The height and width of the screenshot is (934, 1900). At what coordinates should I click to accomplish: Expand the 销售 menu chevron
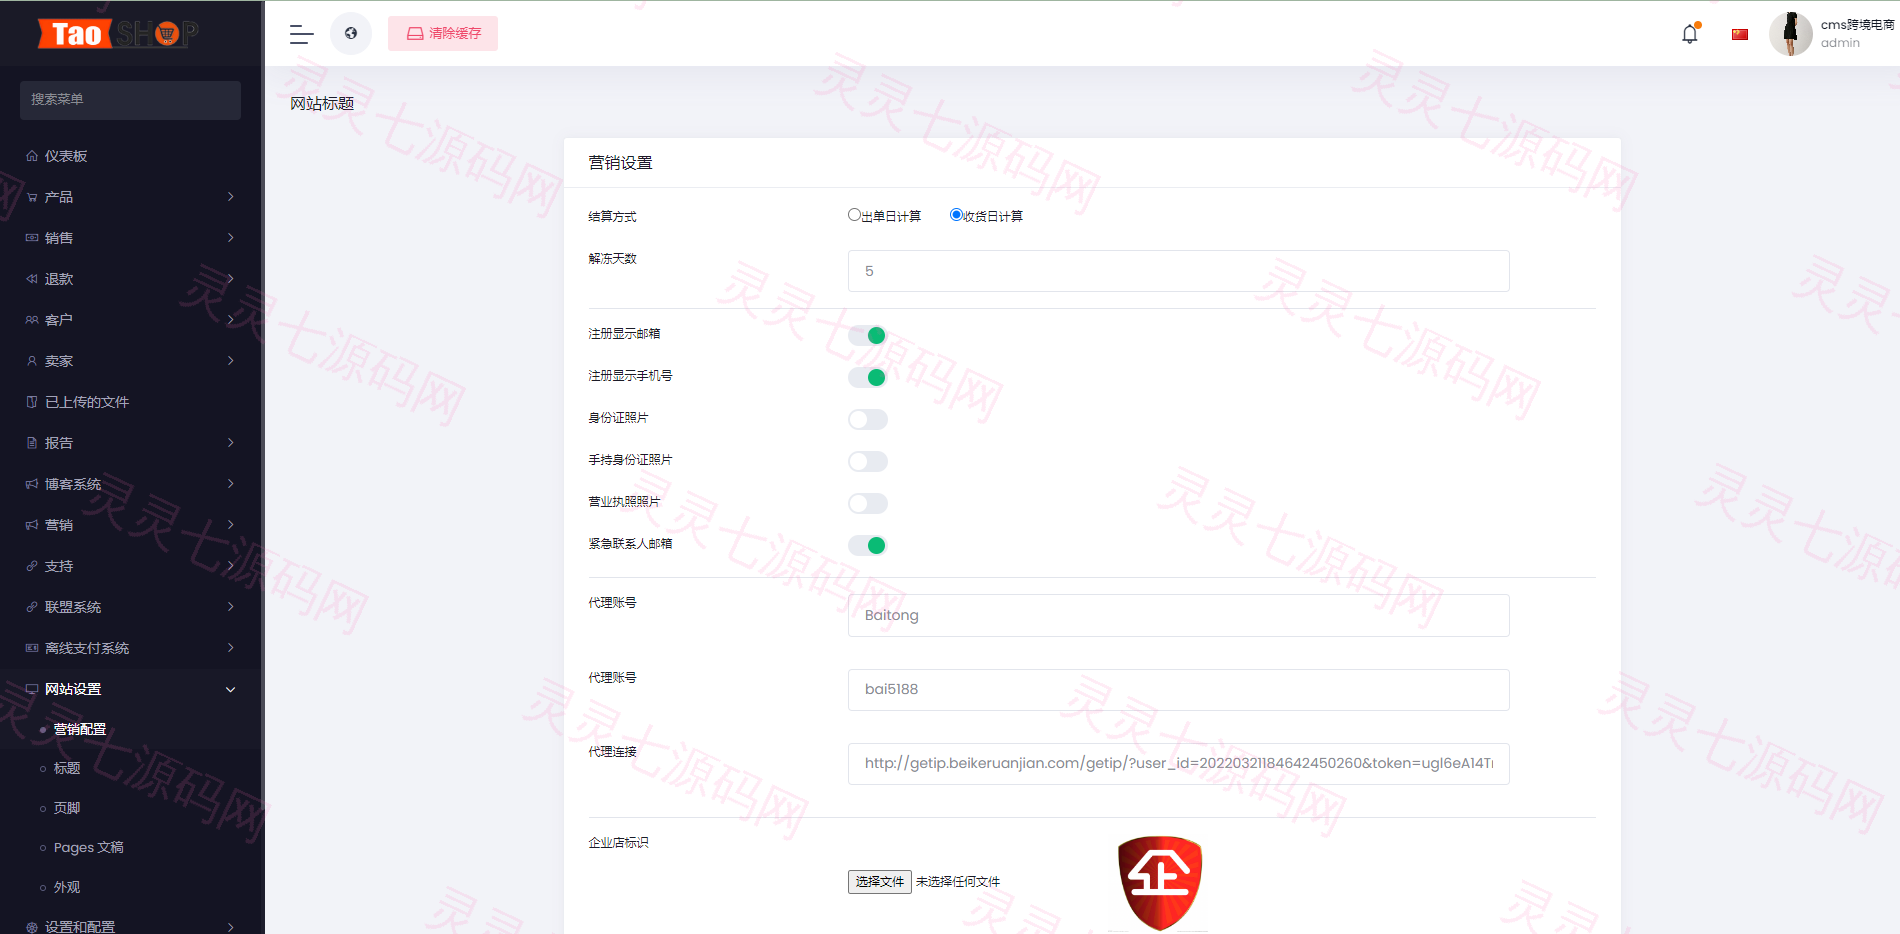tap(231, 238)
